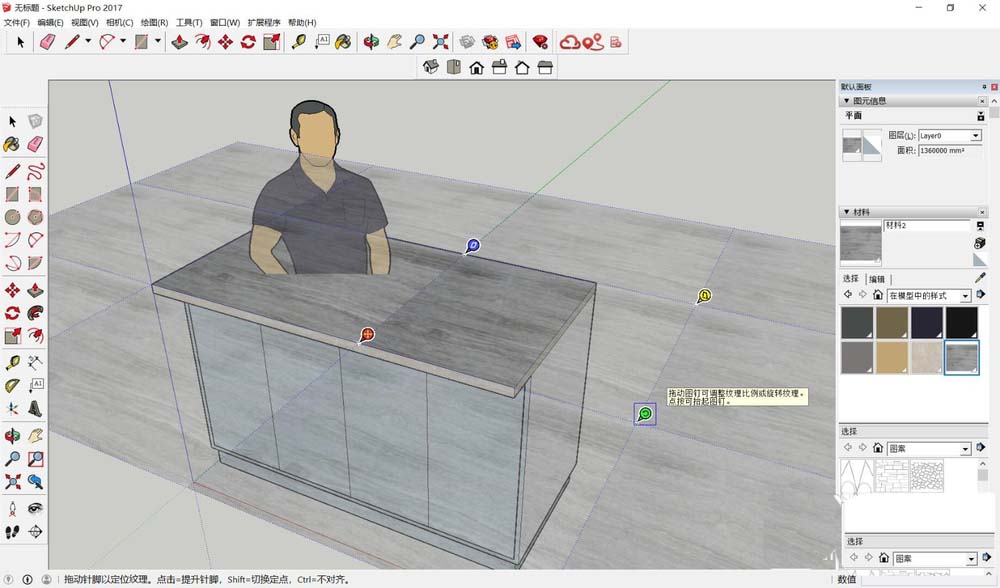Open the Layer0 layer dropdown

975,136
